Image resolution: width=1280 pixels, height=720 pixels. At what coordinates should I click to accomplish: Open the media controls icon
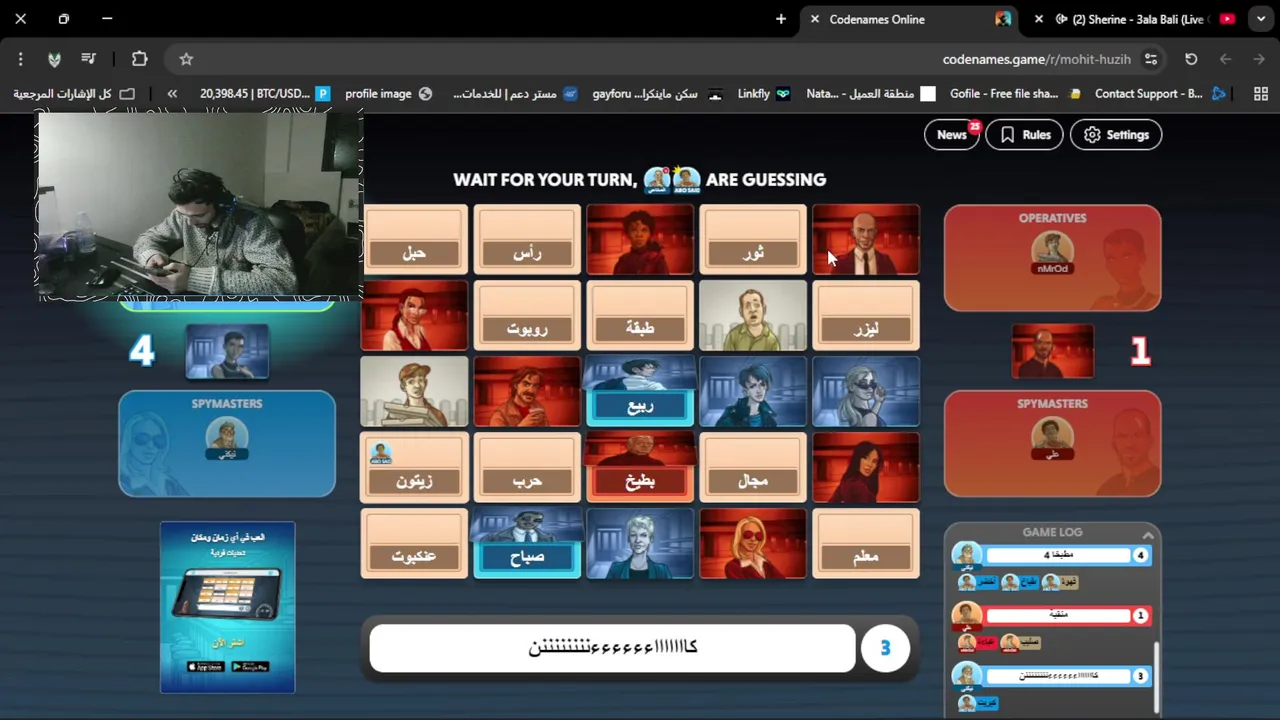[88, 59]
